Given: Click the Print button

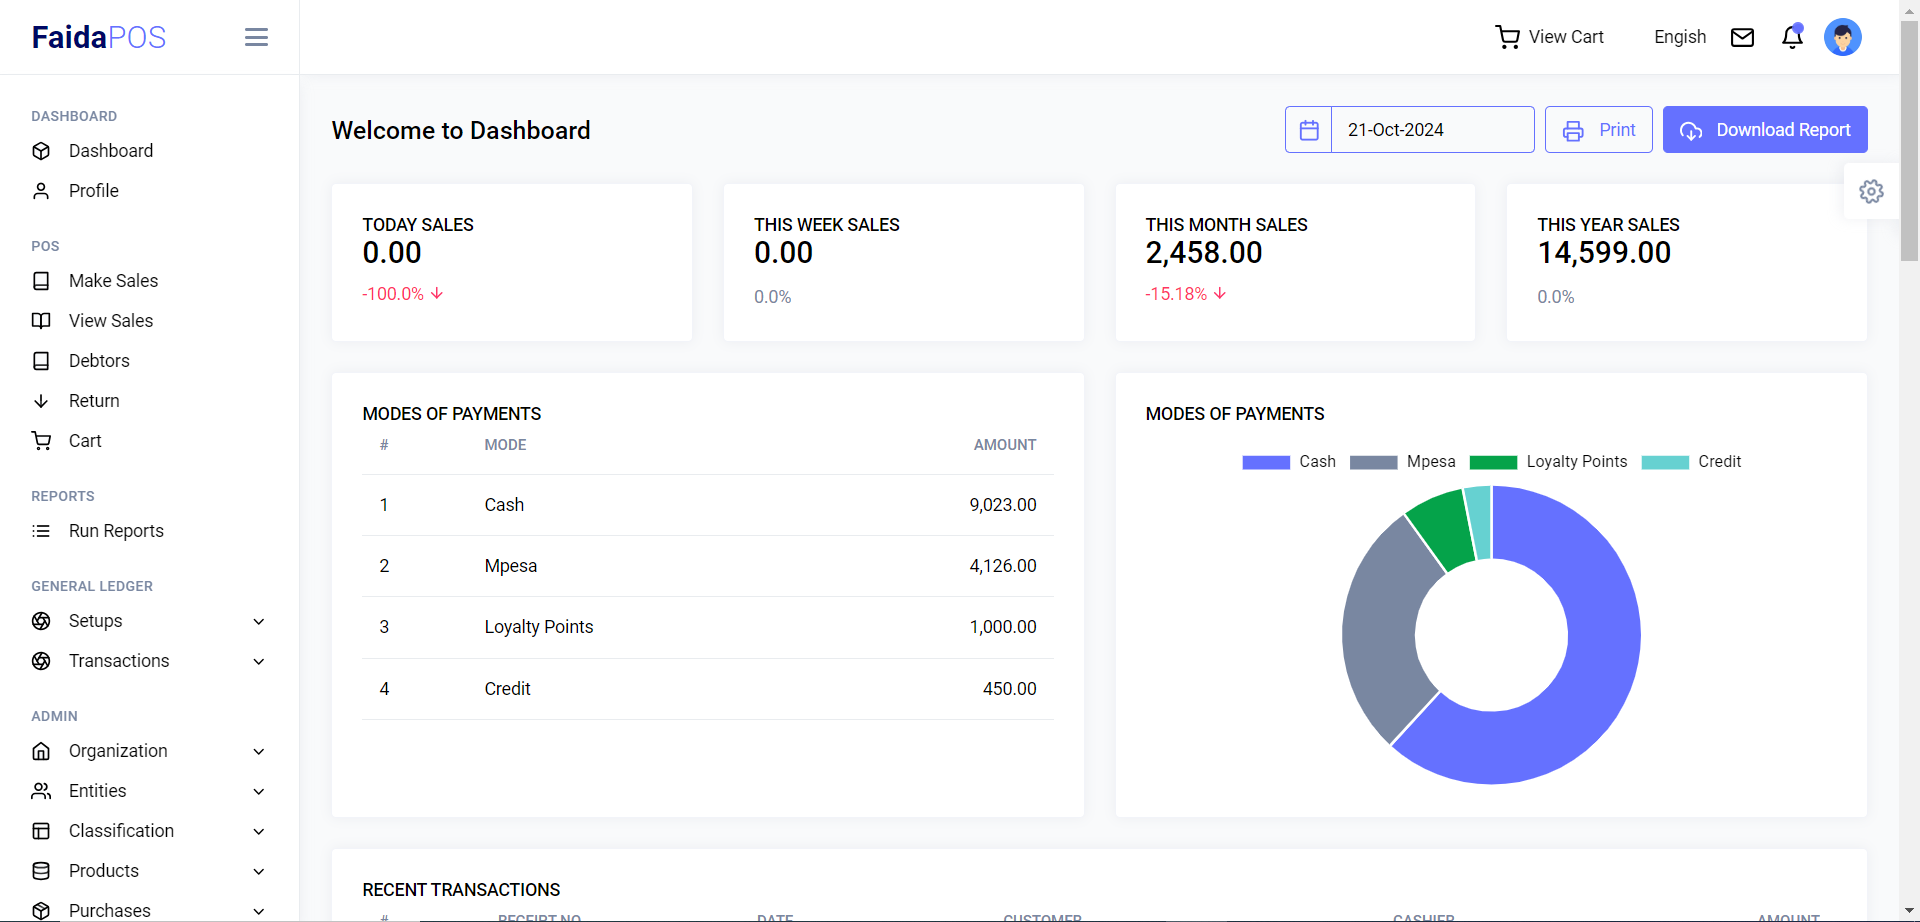Looking at the screenshot, I should click(1598, 130).
